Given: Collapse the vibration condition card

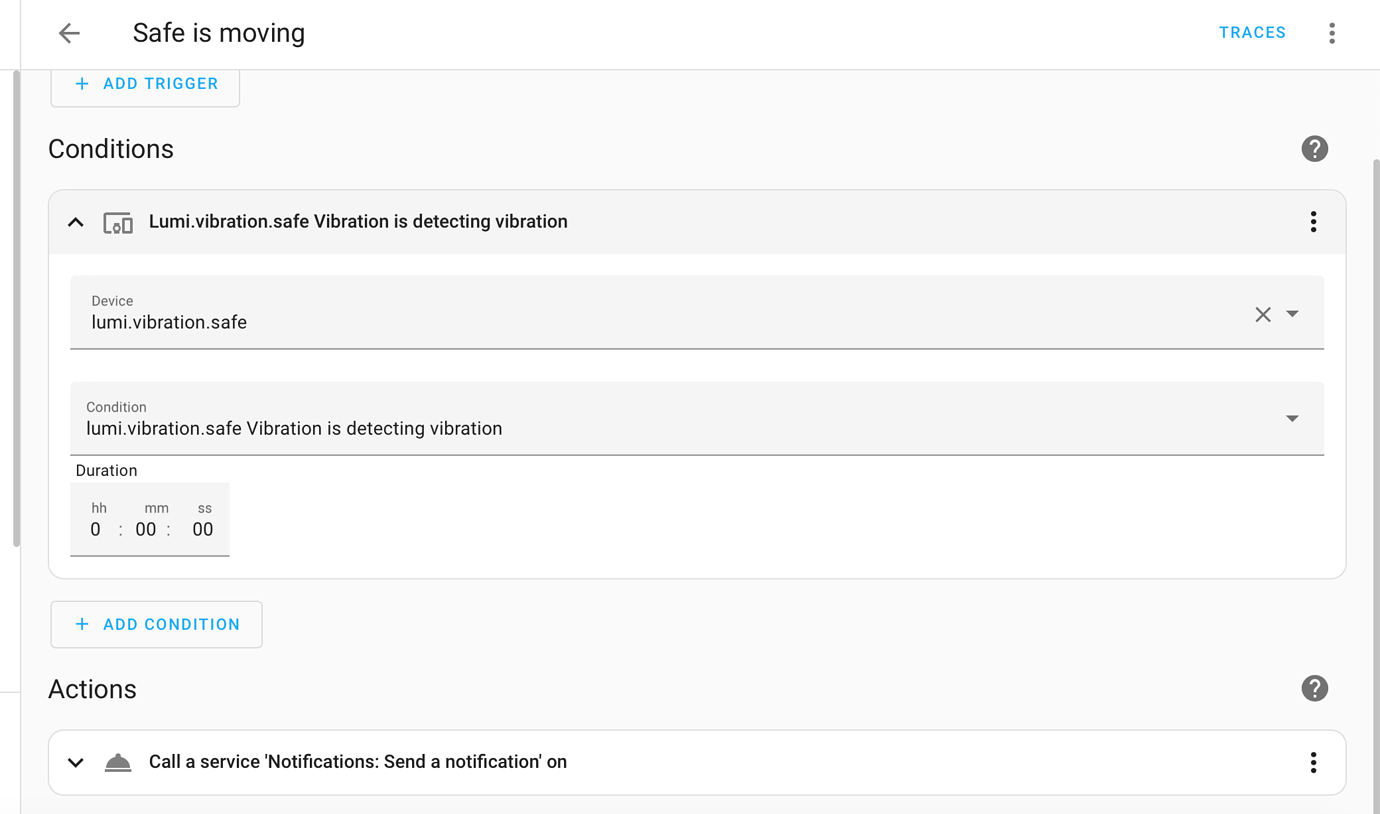Looking at the screenshot, I should 75,221.
